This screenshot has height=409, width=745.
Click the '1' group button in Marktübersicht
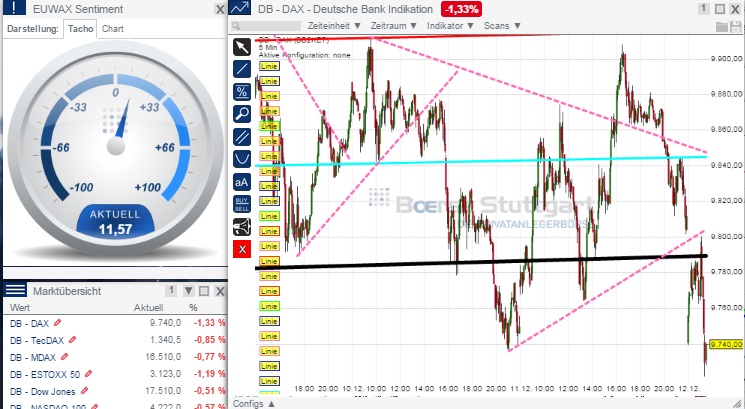(172, 291)
